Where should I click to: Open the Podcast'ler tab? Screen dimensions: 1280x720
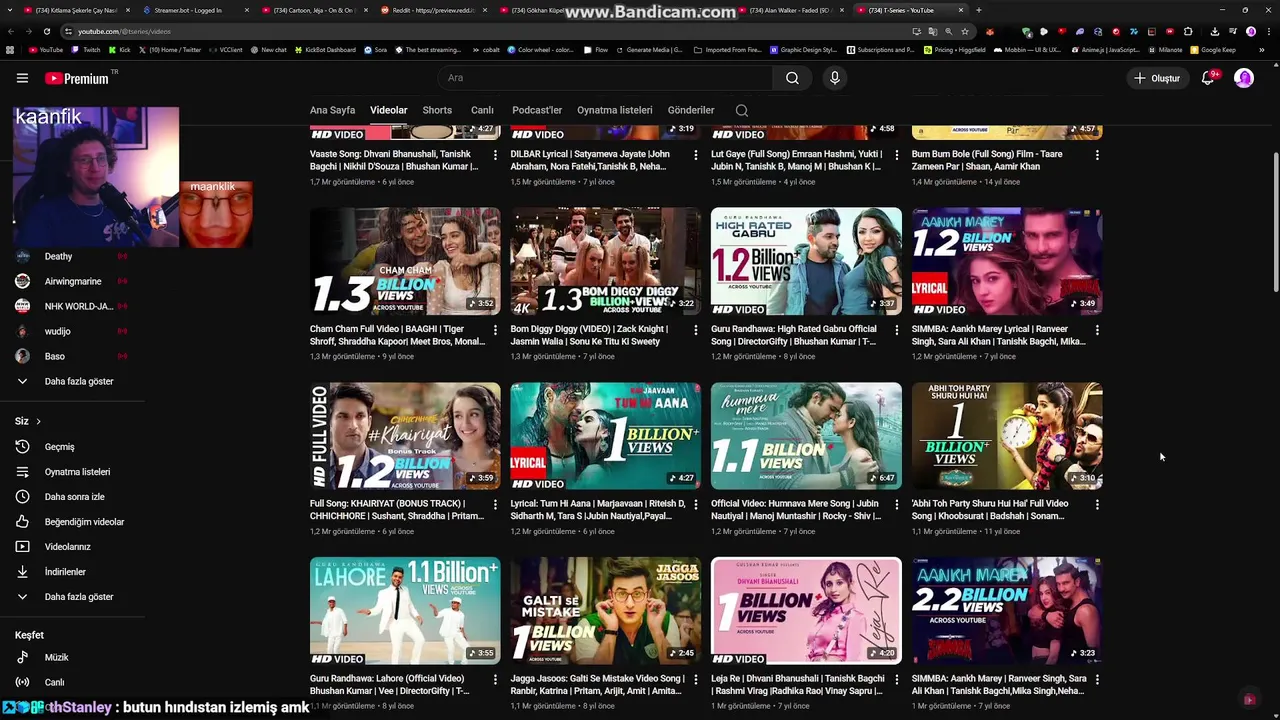(537, 110)
